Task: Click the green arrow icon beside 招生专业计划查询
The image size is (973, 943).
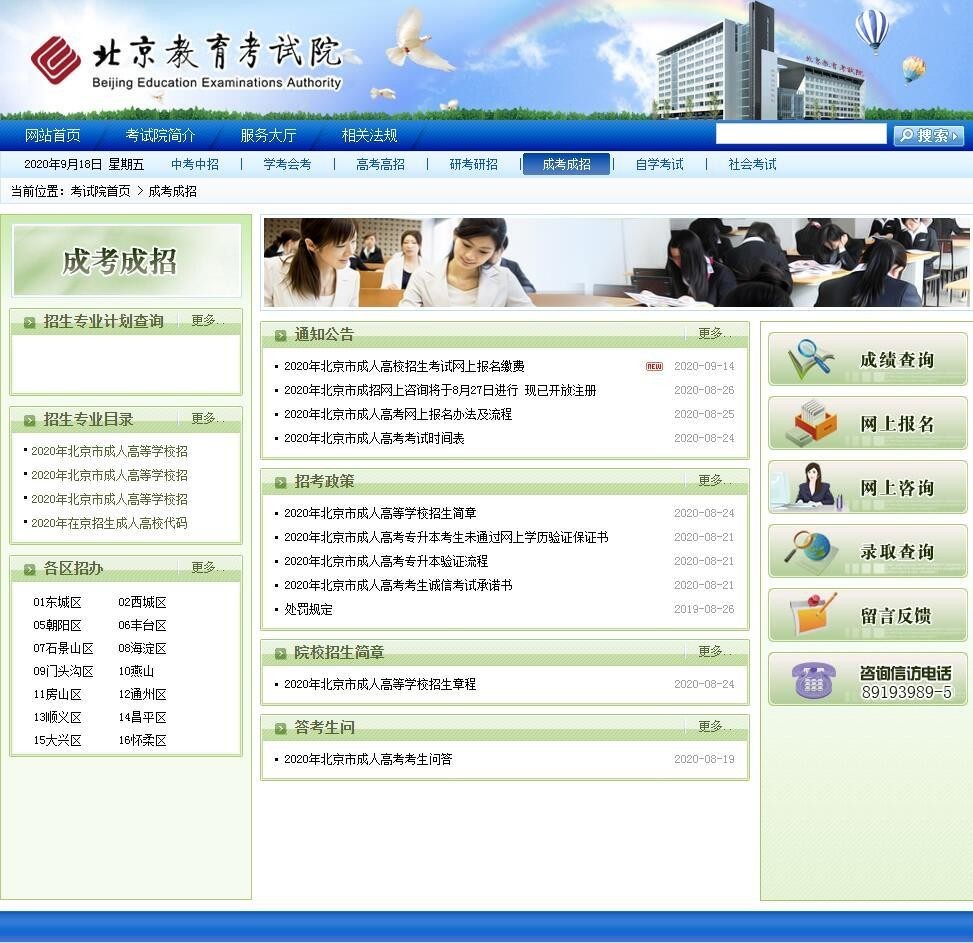Action: click(29, 322)
